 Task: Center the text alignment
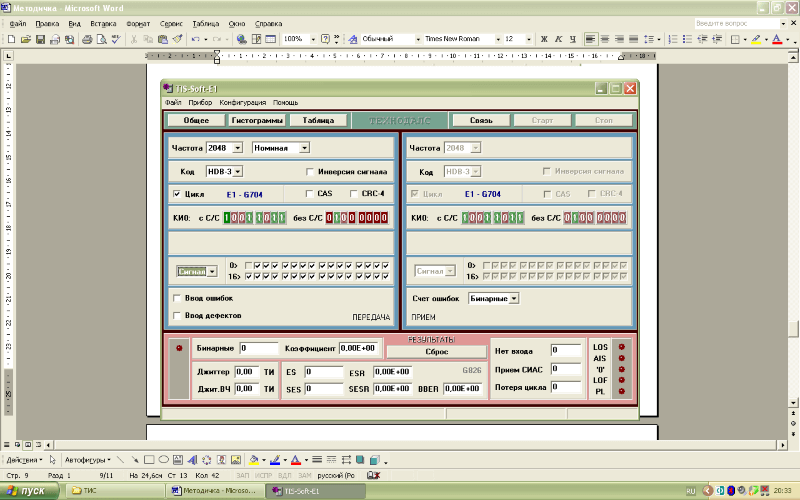605,39
